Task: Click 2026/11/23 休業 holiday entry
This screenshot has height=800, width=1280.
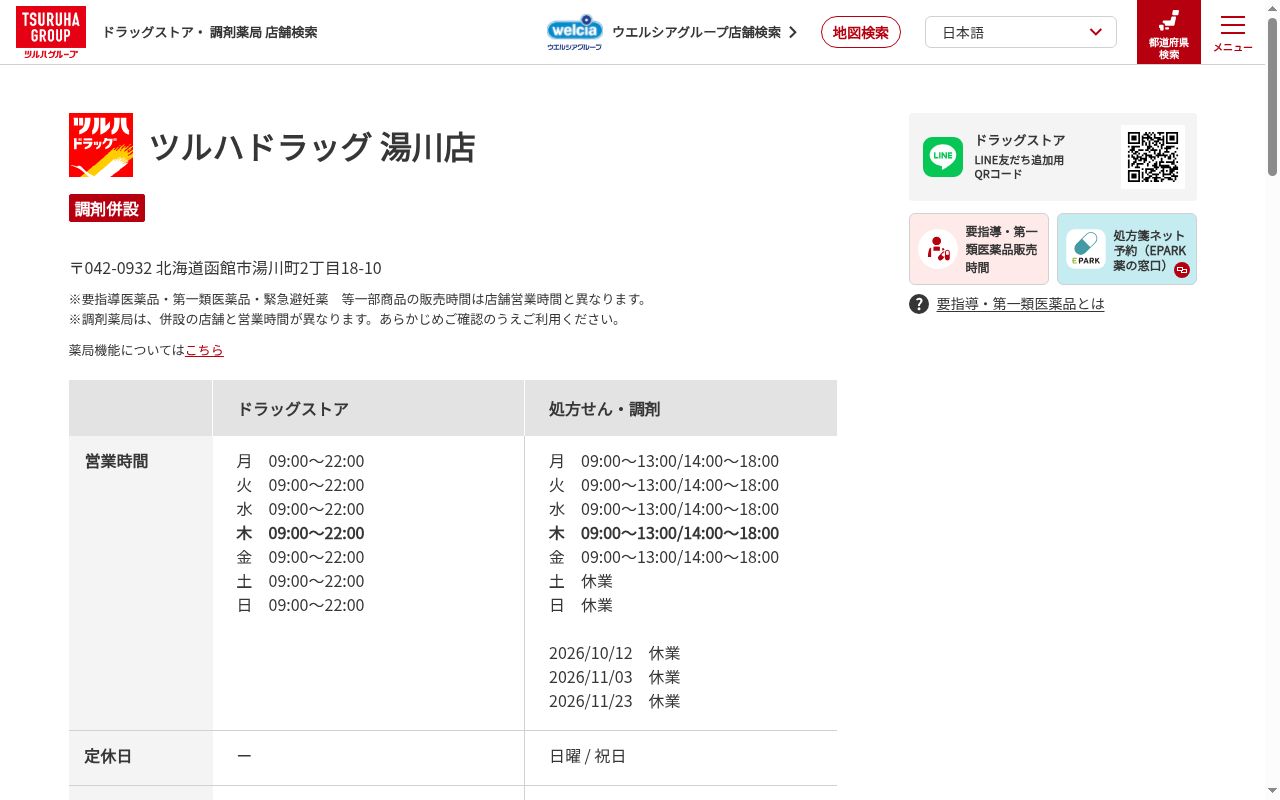Action: tap(614, 701)
